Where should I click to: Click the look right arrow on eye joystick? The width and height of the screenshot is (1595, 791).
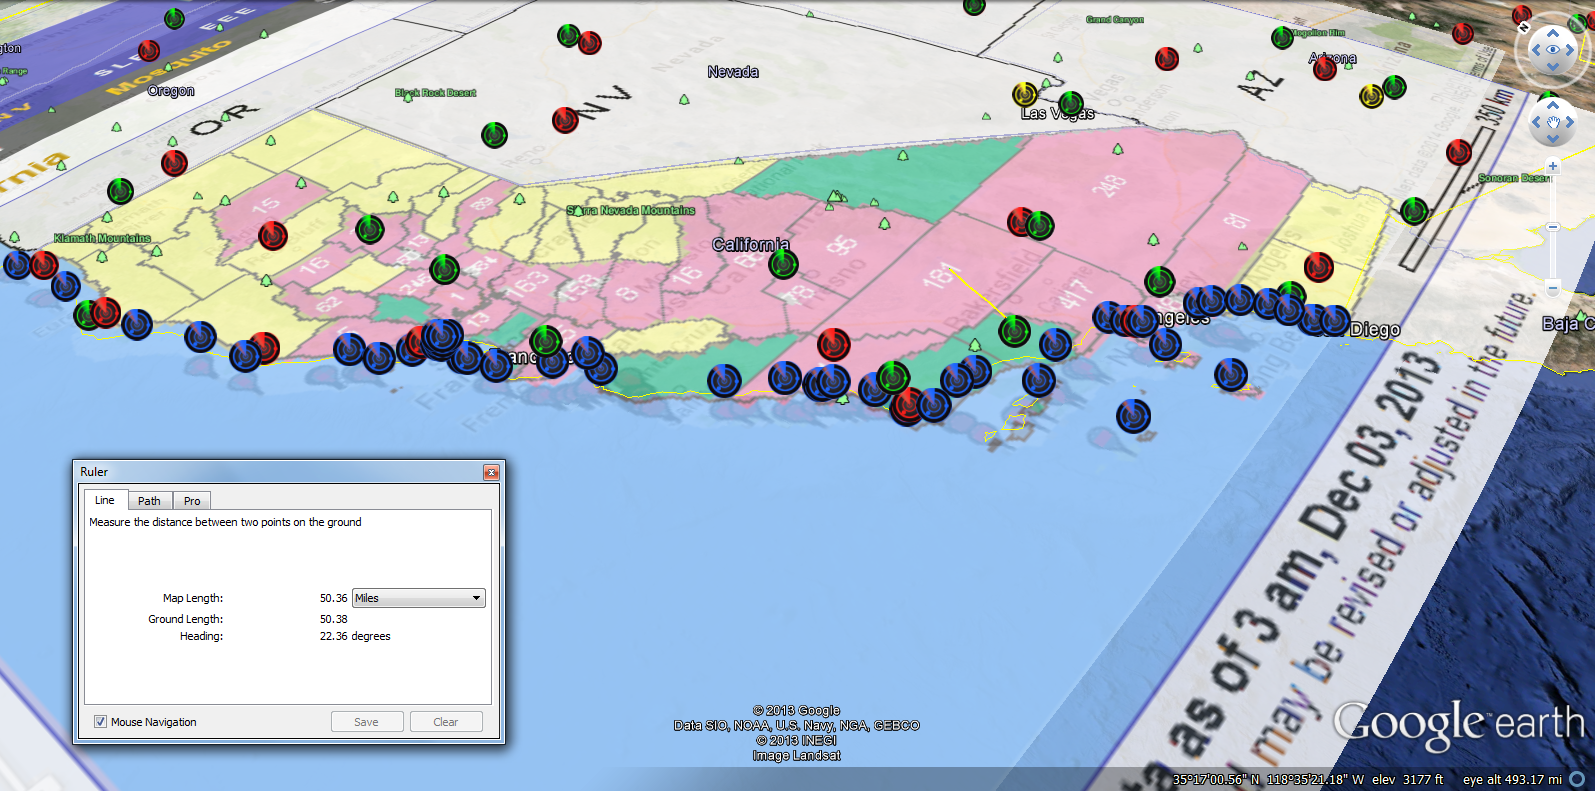point(1571,50)
